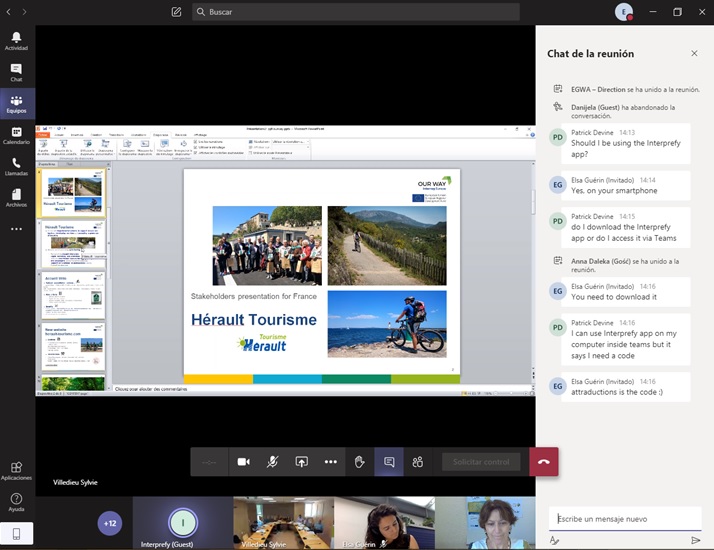Viewport: 714px width, 550px height.
Task: Close the Chat de la reunión panel
Action: click(694, 53)
